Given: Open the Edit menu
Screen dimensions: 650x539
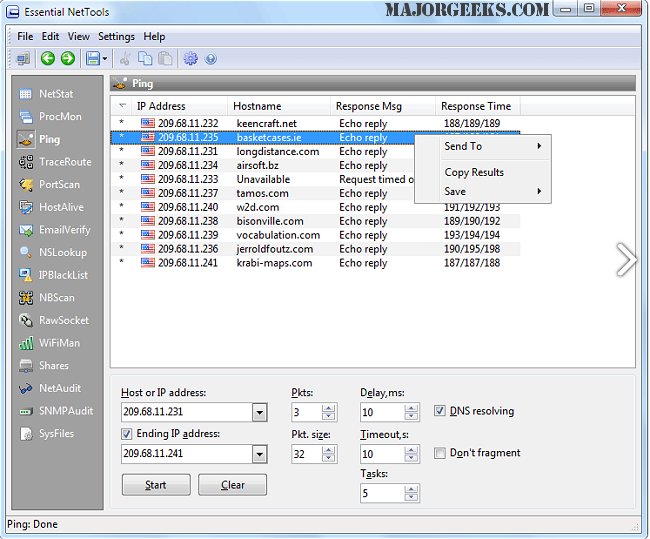Looking at the screenshot, I should click(x=50, y=36).
